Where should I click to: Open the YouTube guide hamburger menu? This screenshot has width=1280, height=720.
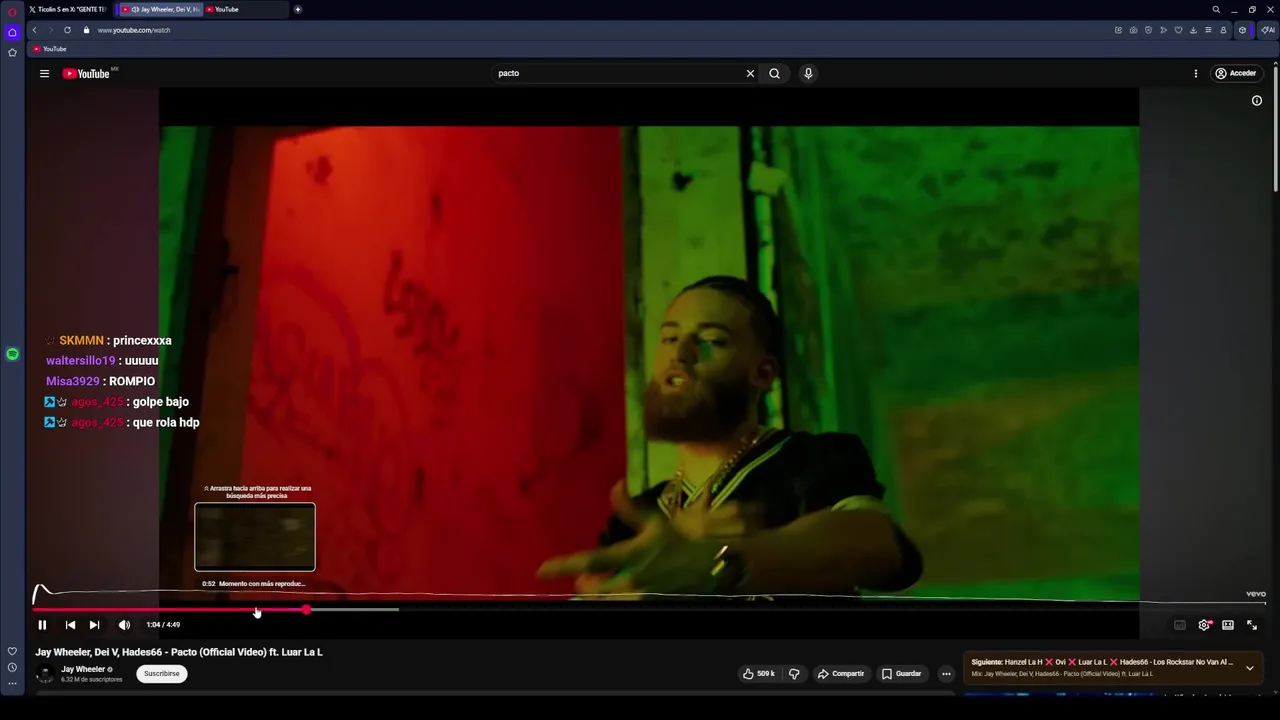[x=44, y=73]
